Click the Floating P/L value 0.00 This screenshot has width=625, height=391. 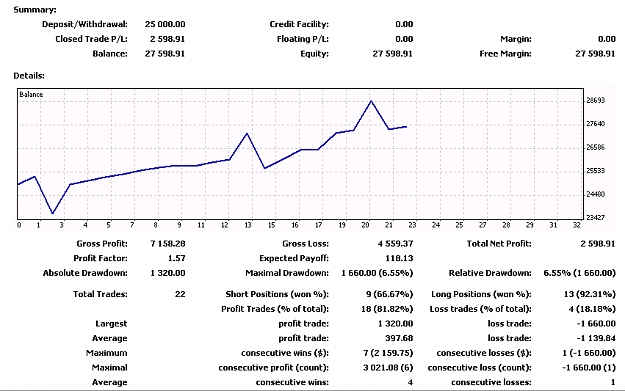point(404,39)
